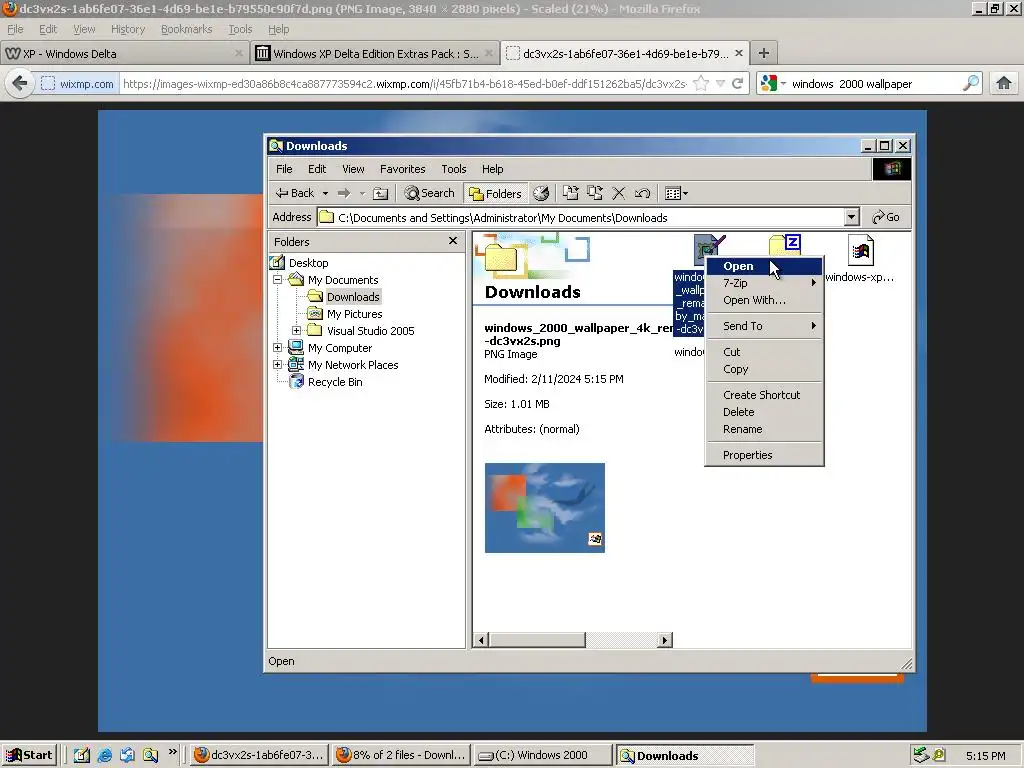This screenshot has width=1024, height=768.
Task: Switch to 8% of 2 files download taskbar button
Action: 401,756
